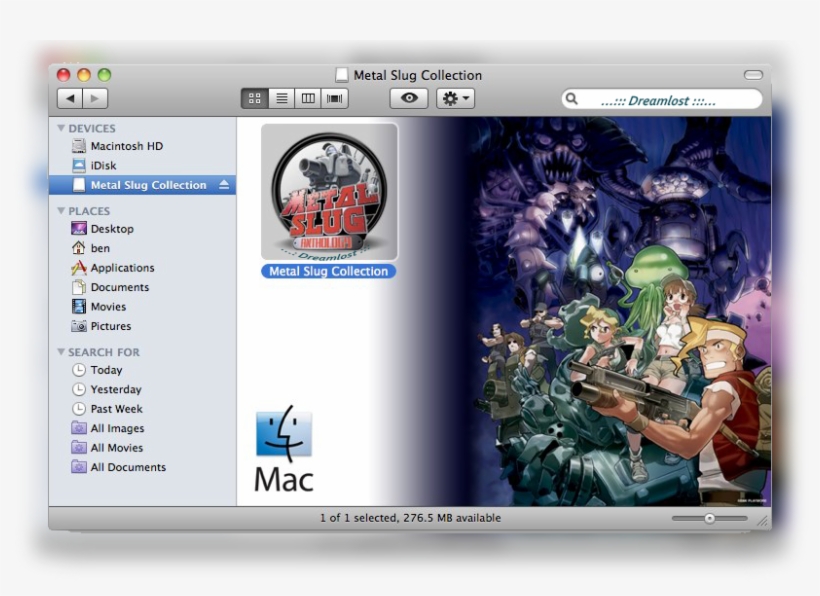This screenshot has width=820, height=596.
Task: Select Metal Slug Collection volume in sidebar
Action: 142,185
